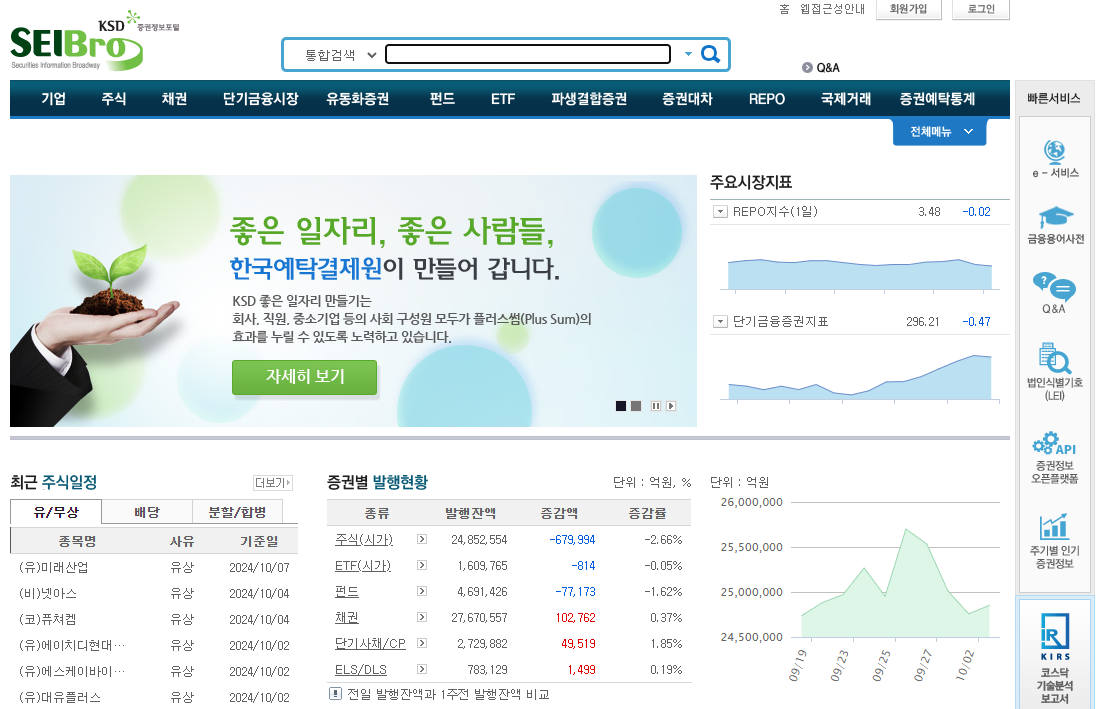This screenshot has height=709, width=1104.
Task: Open the 단기금융증권지표 indicator dropdown
Action: point(720,322)
